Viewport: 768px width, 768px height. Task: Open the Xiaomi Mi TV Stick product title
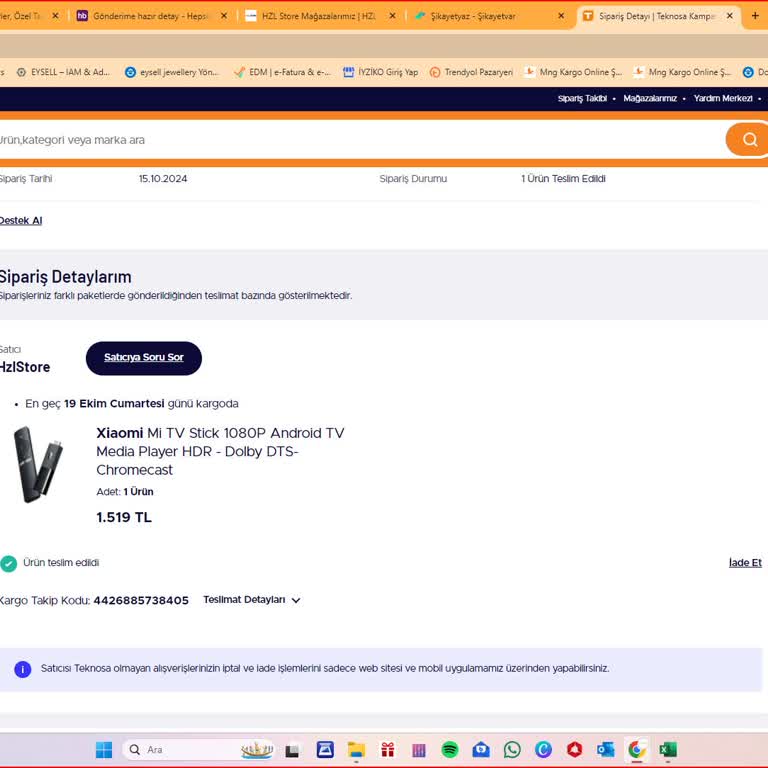[220, 451]
